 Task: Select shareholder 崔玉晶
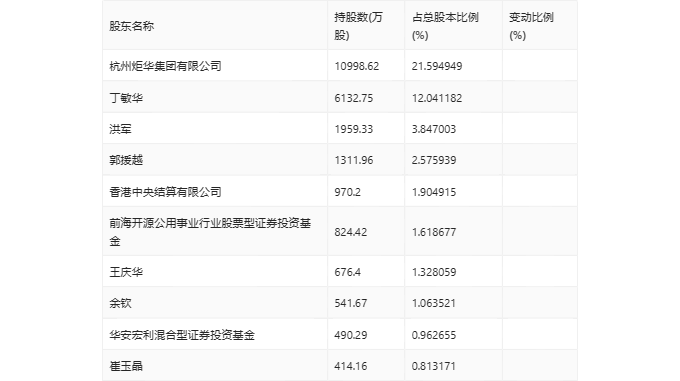(126, 366)
